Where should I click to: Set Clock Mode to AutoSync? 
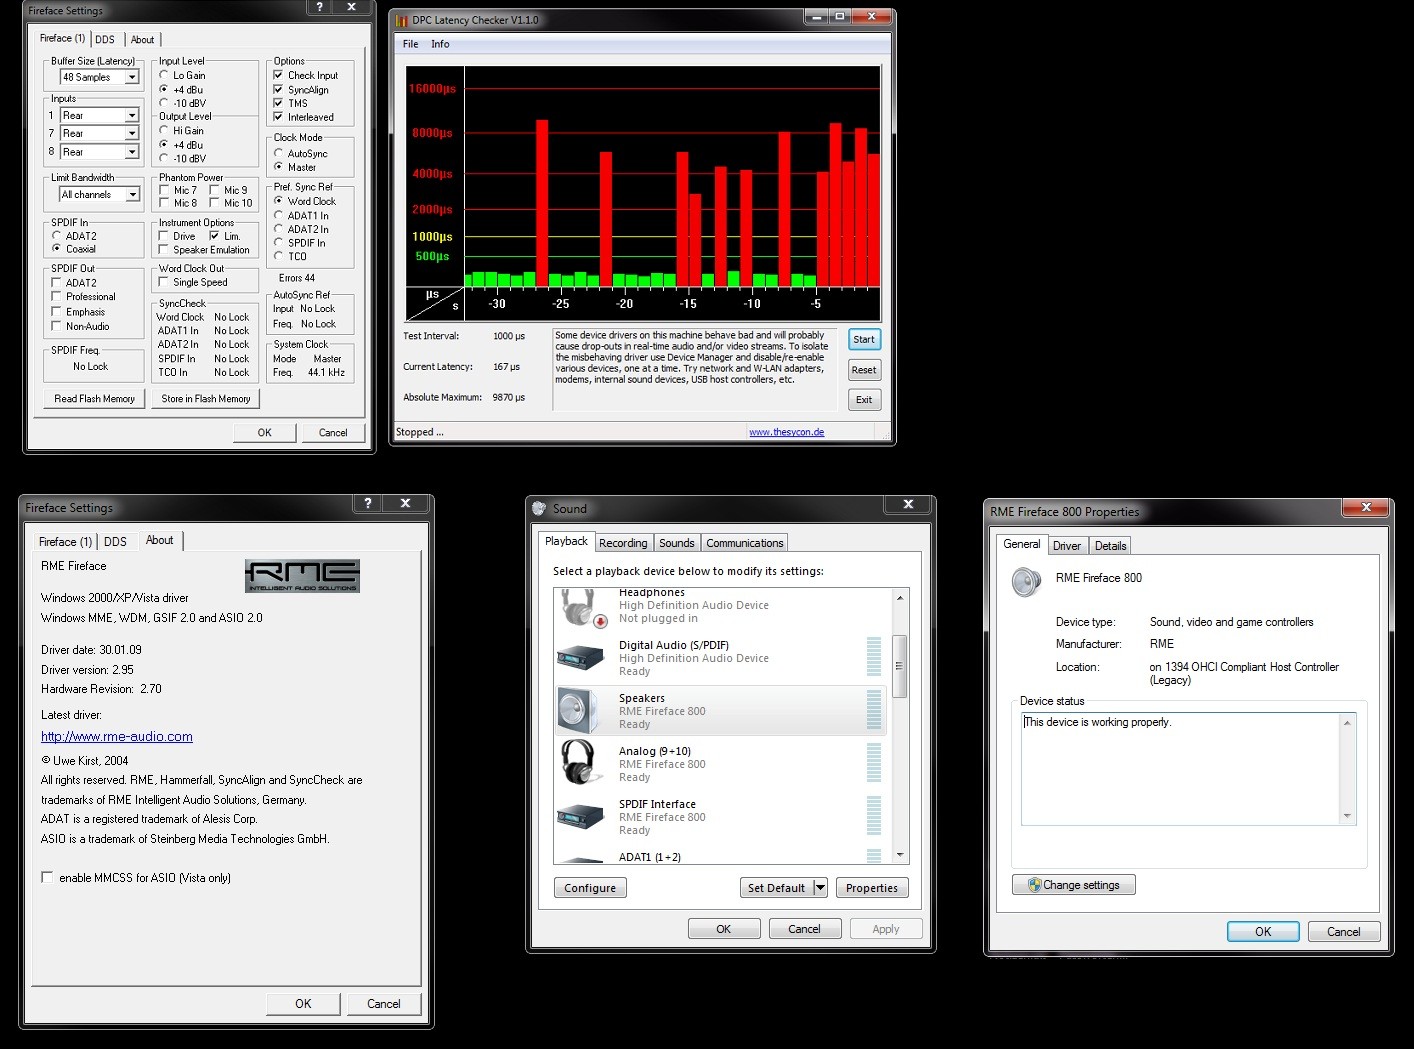point(279,153)
